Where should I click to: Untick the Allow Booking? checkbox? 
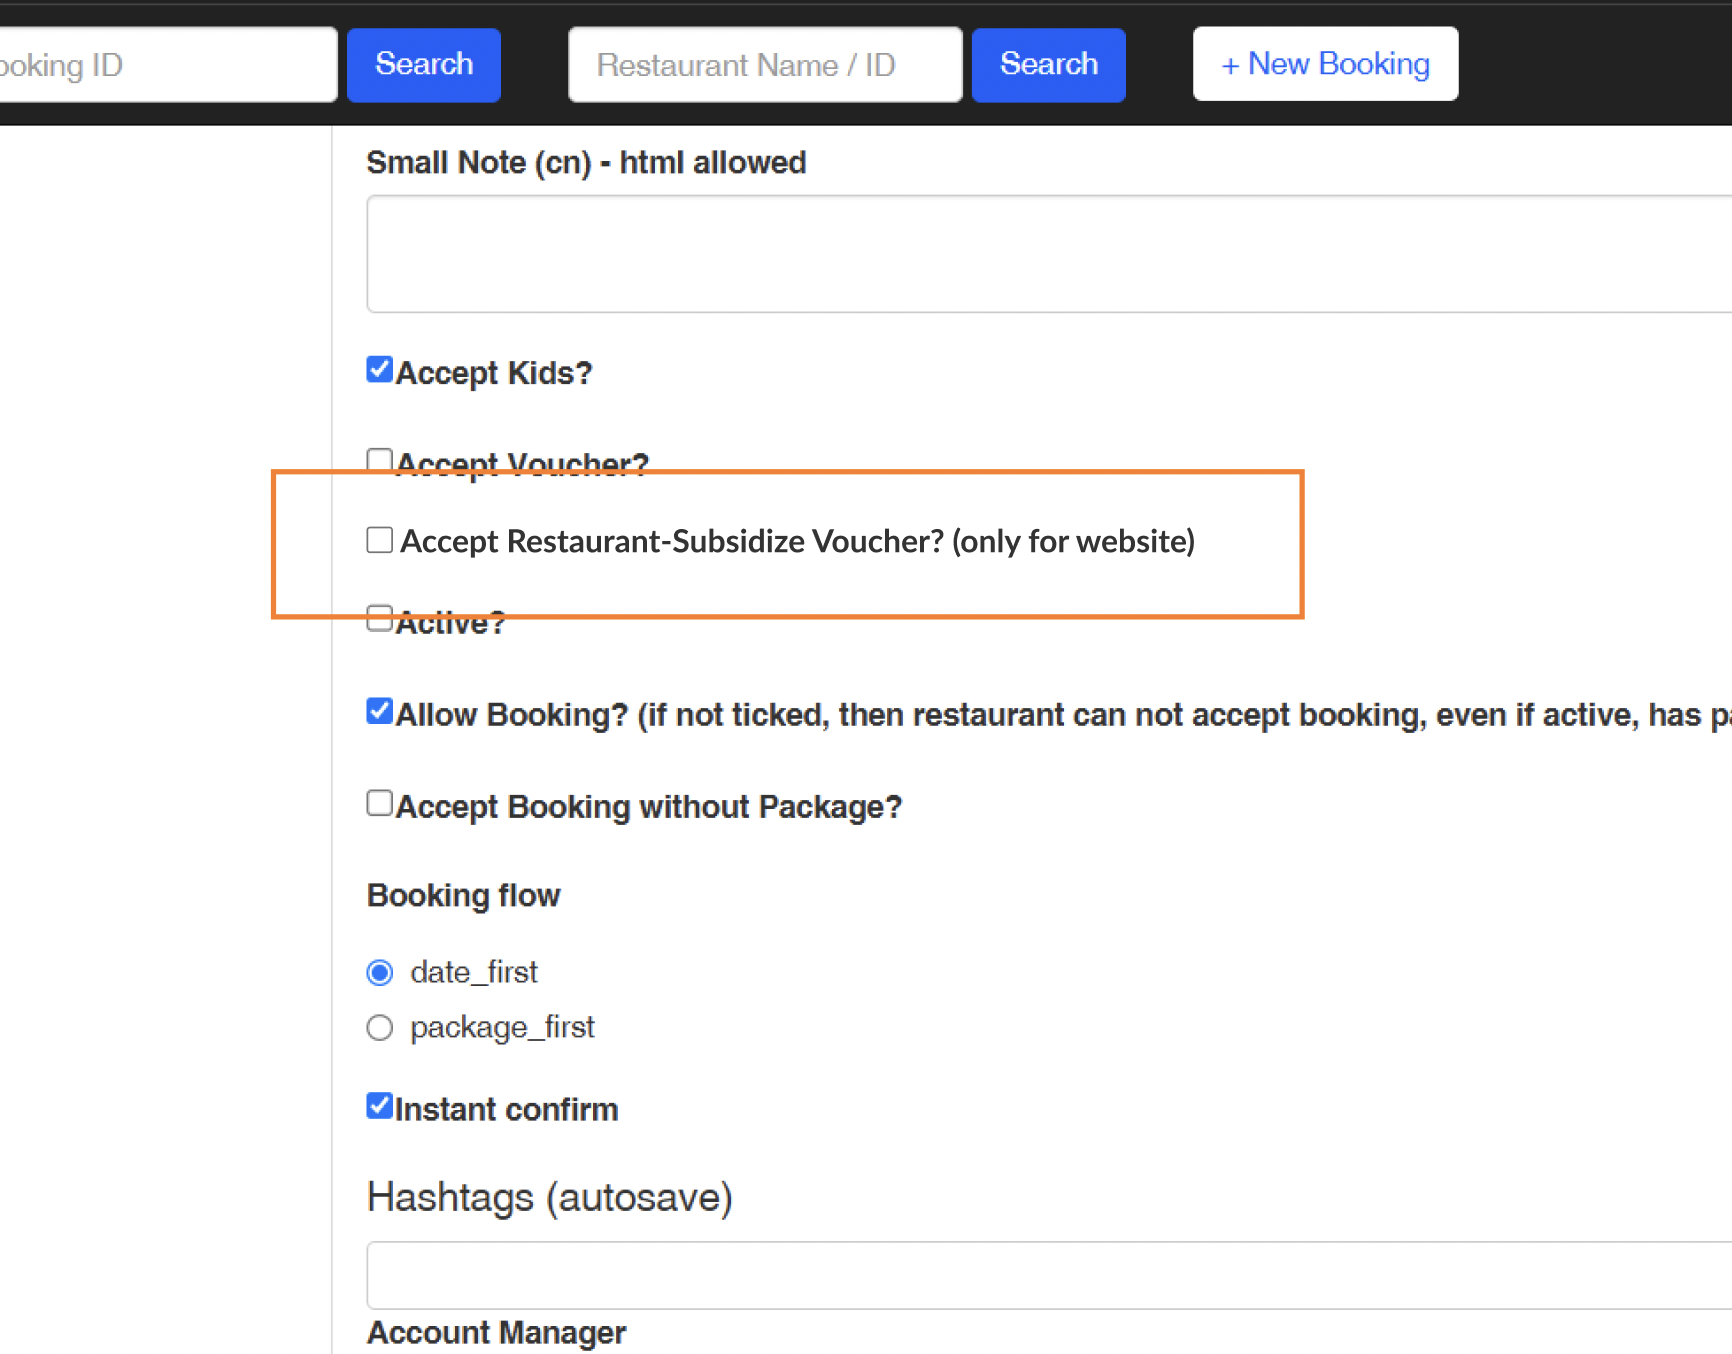379,711
